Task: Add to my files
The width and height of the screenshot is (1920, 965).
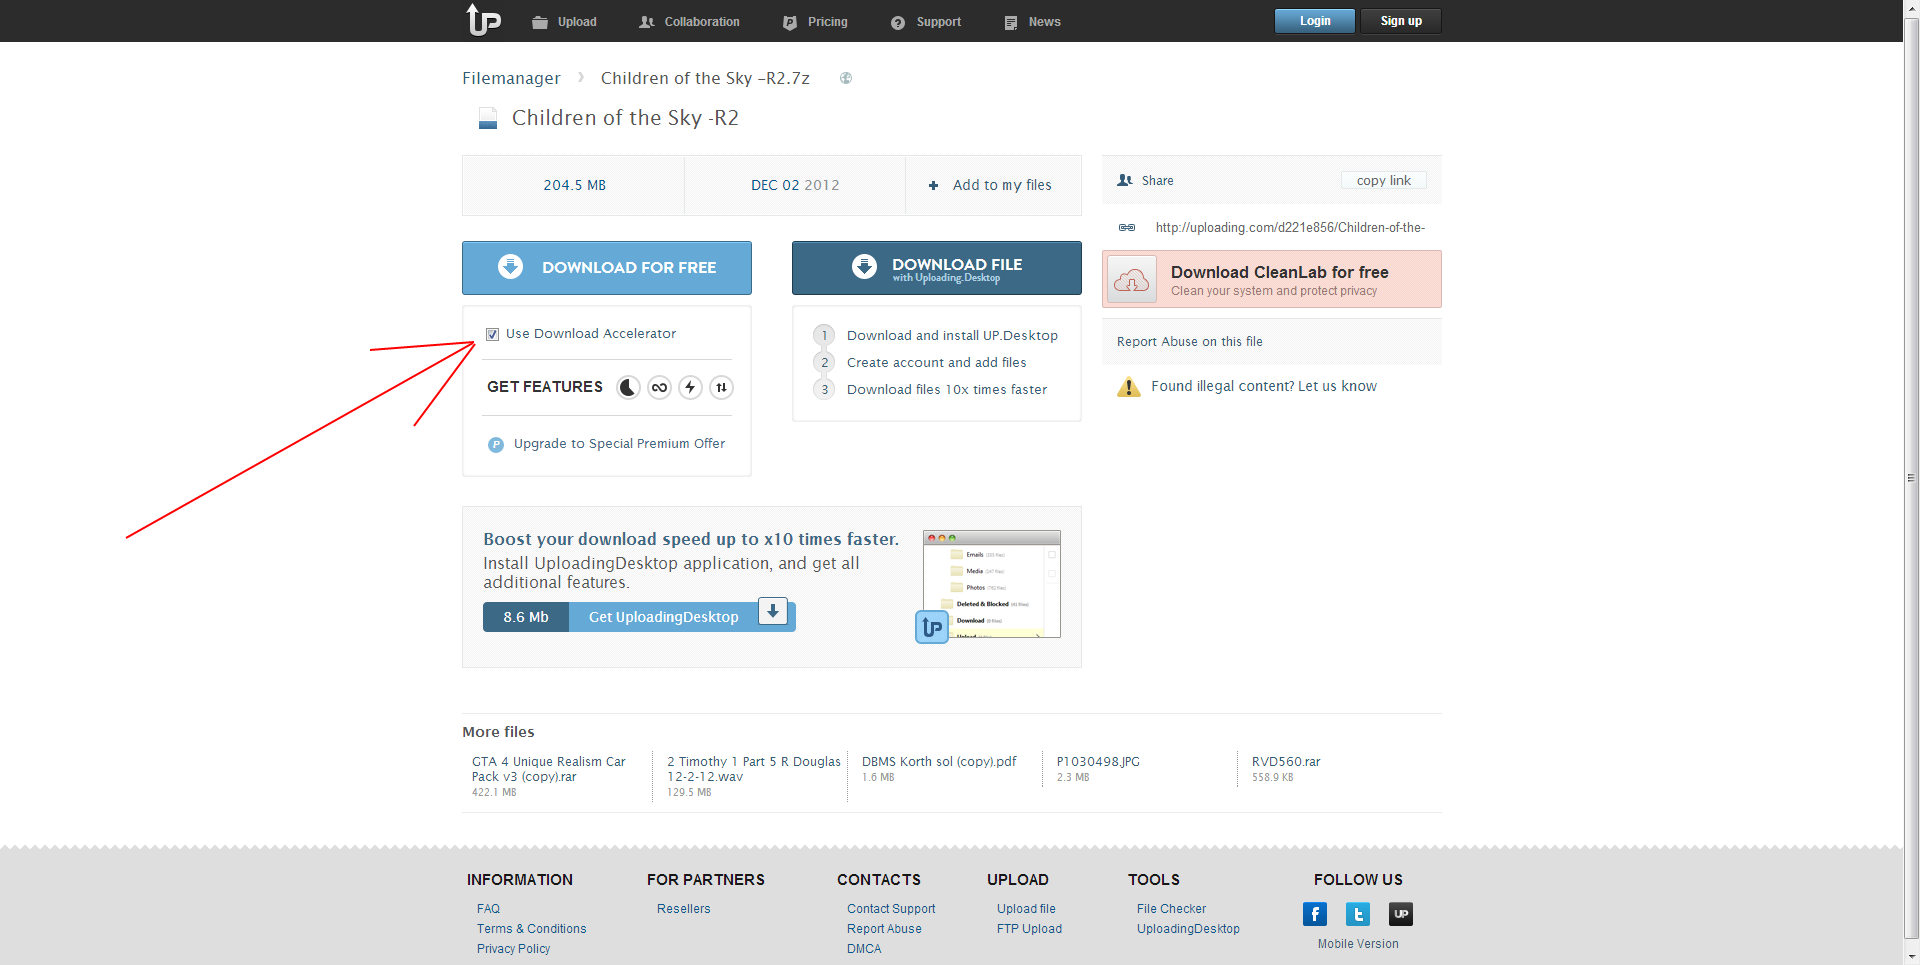Action: click(x=1002, y=185)
